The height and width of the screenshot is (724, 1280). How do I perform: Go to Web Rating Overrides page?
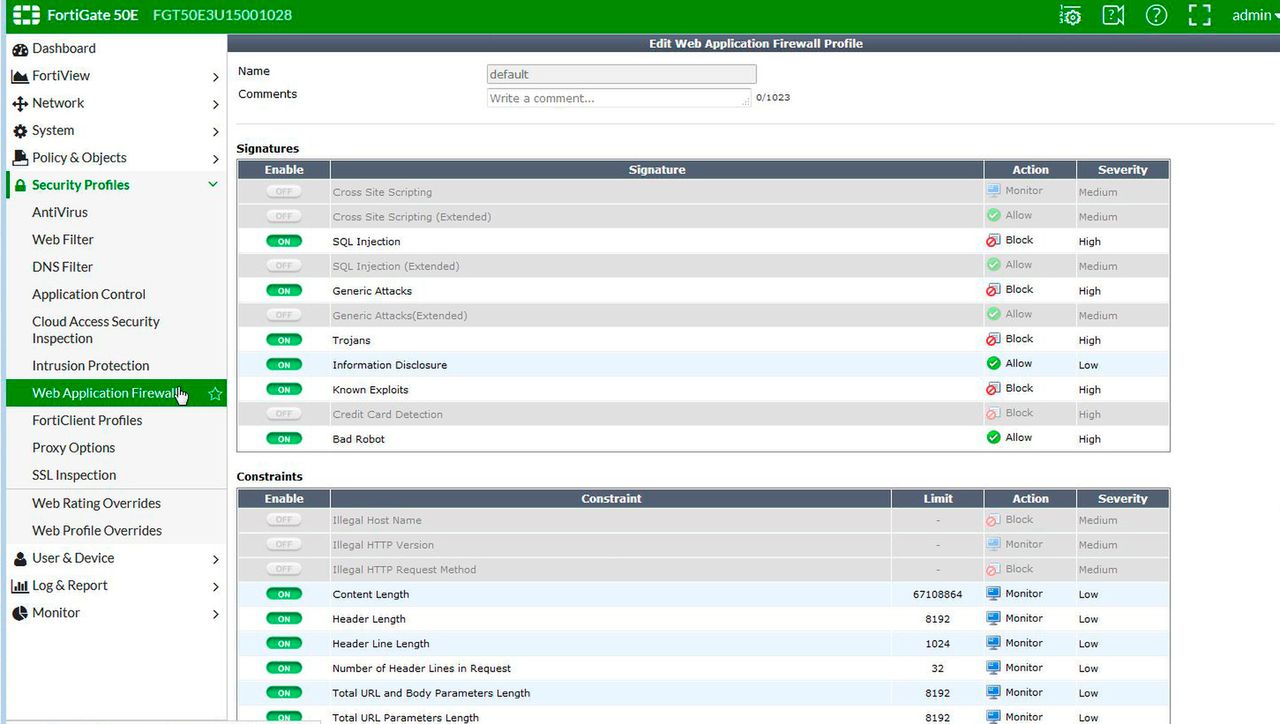point(96,504)
